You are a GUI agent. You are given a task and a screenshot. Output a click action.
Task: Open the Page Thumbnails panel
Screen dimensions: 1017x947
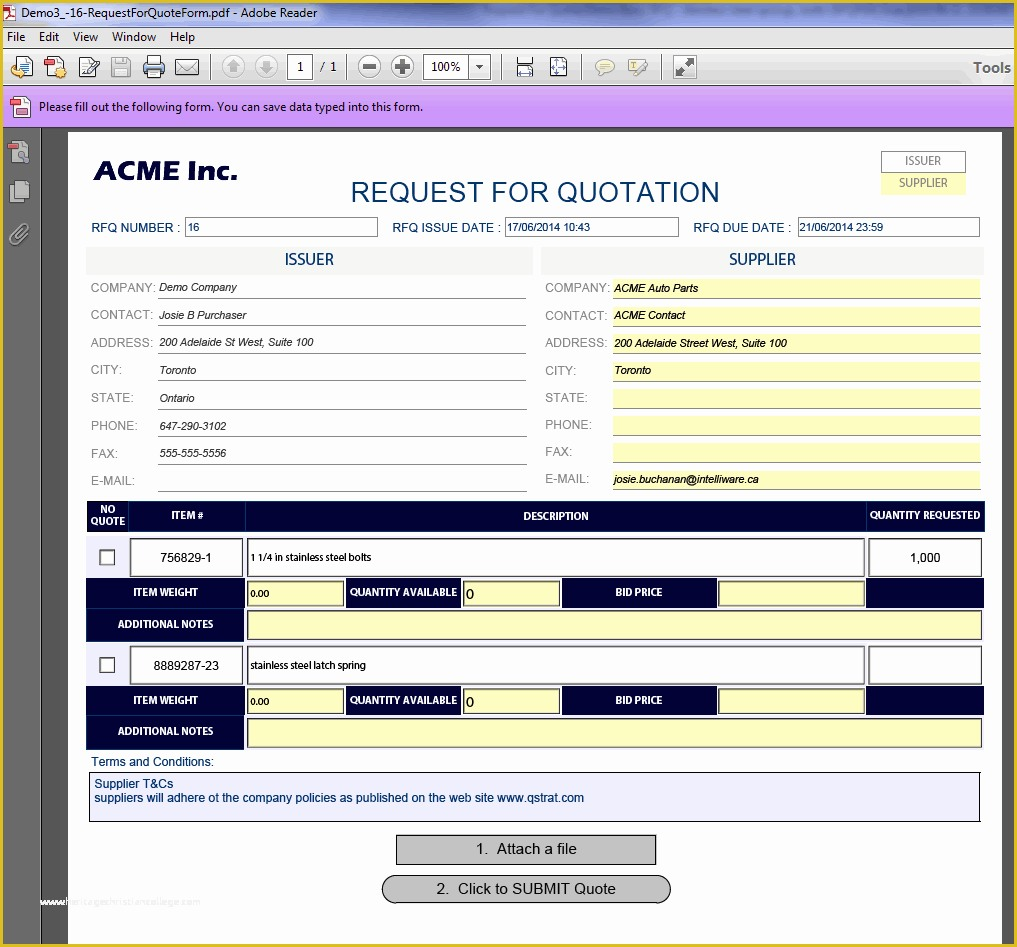coord(18,190)
